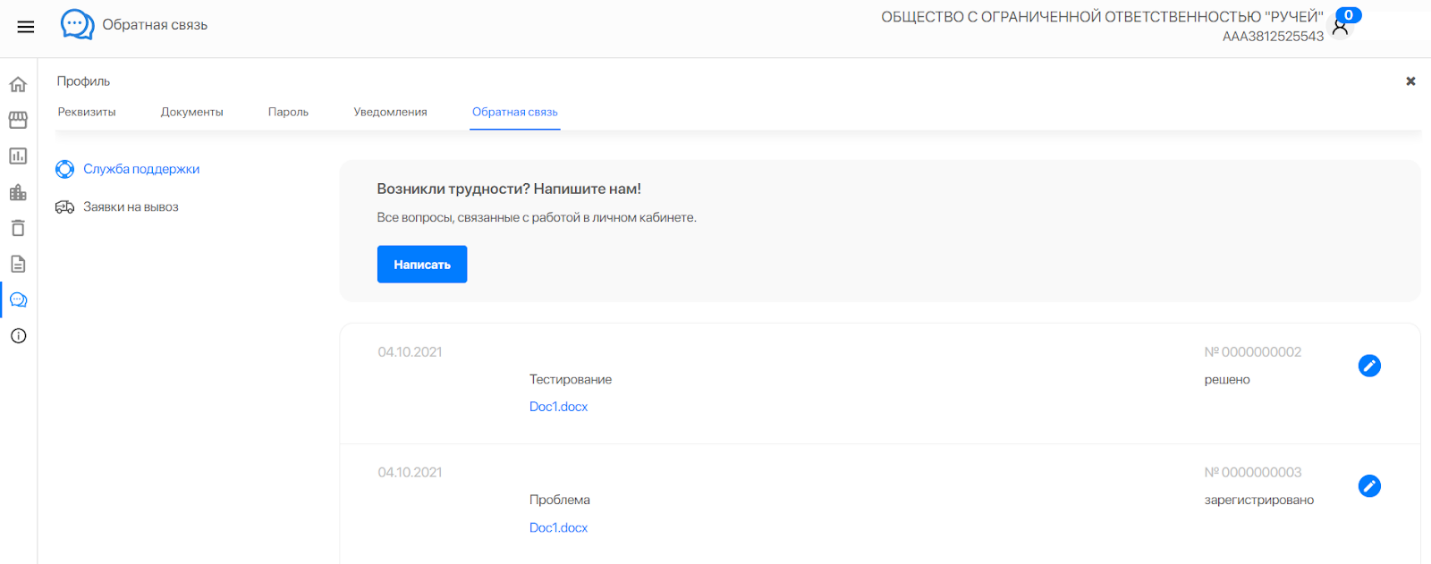Switch to the Реквизиты tab
1431x564 pixels.
(86, 112)
